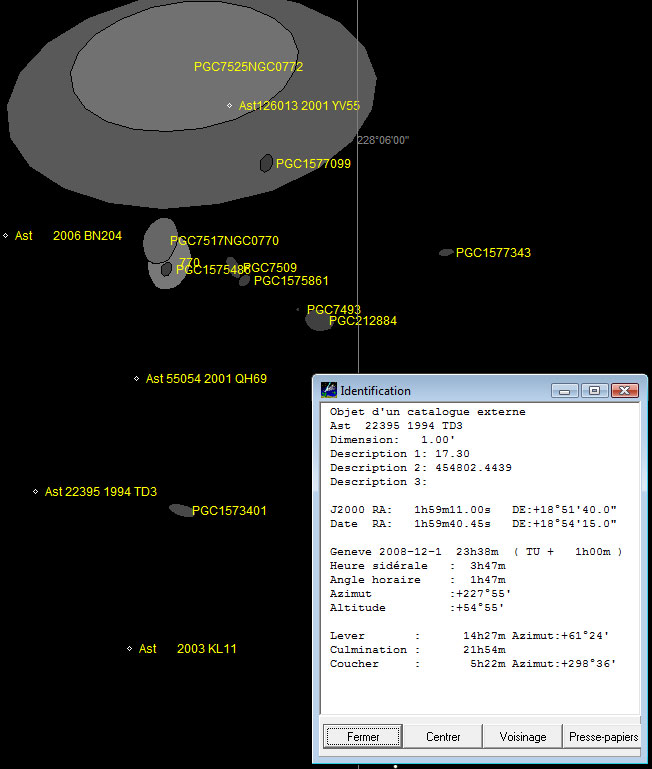This screenshot has width=652, height=769.
Task: Select the PGC7517 NGC0770 galaxy
Action: tap(159, 240)
